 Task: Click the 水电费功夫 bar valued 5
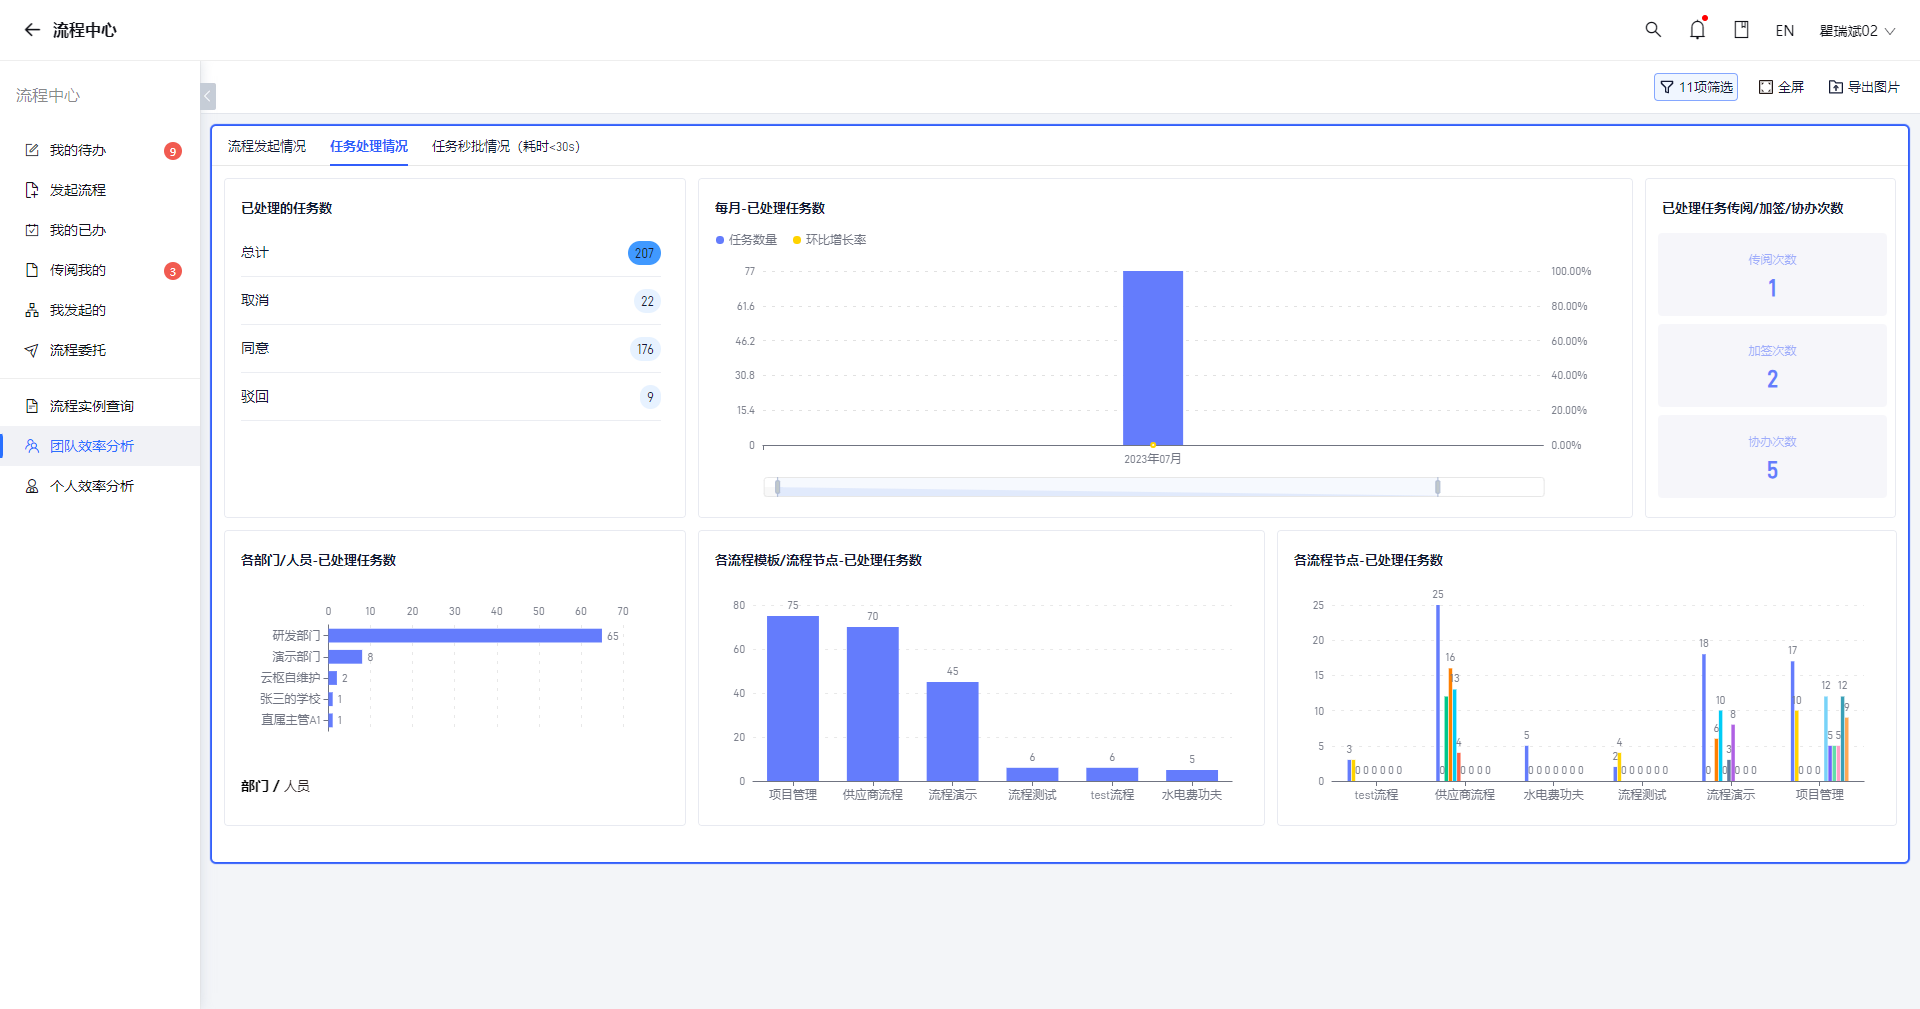[1192, 775]
